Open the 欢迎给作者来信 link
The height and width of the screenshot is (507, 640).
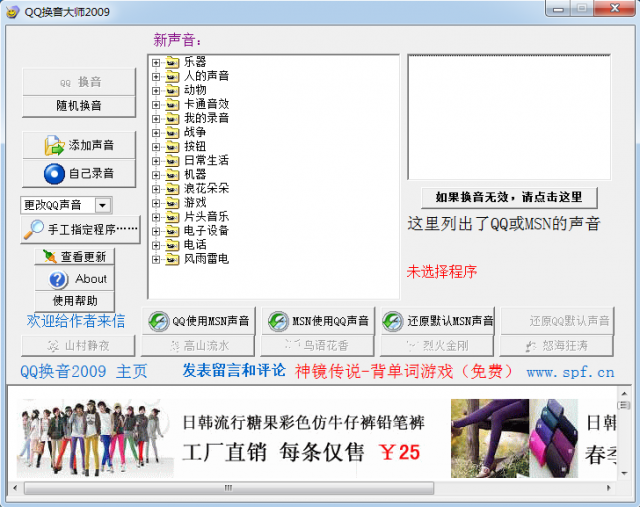[x=76, y=321]
